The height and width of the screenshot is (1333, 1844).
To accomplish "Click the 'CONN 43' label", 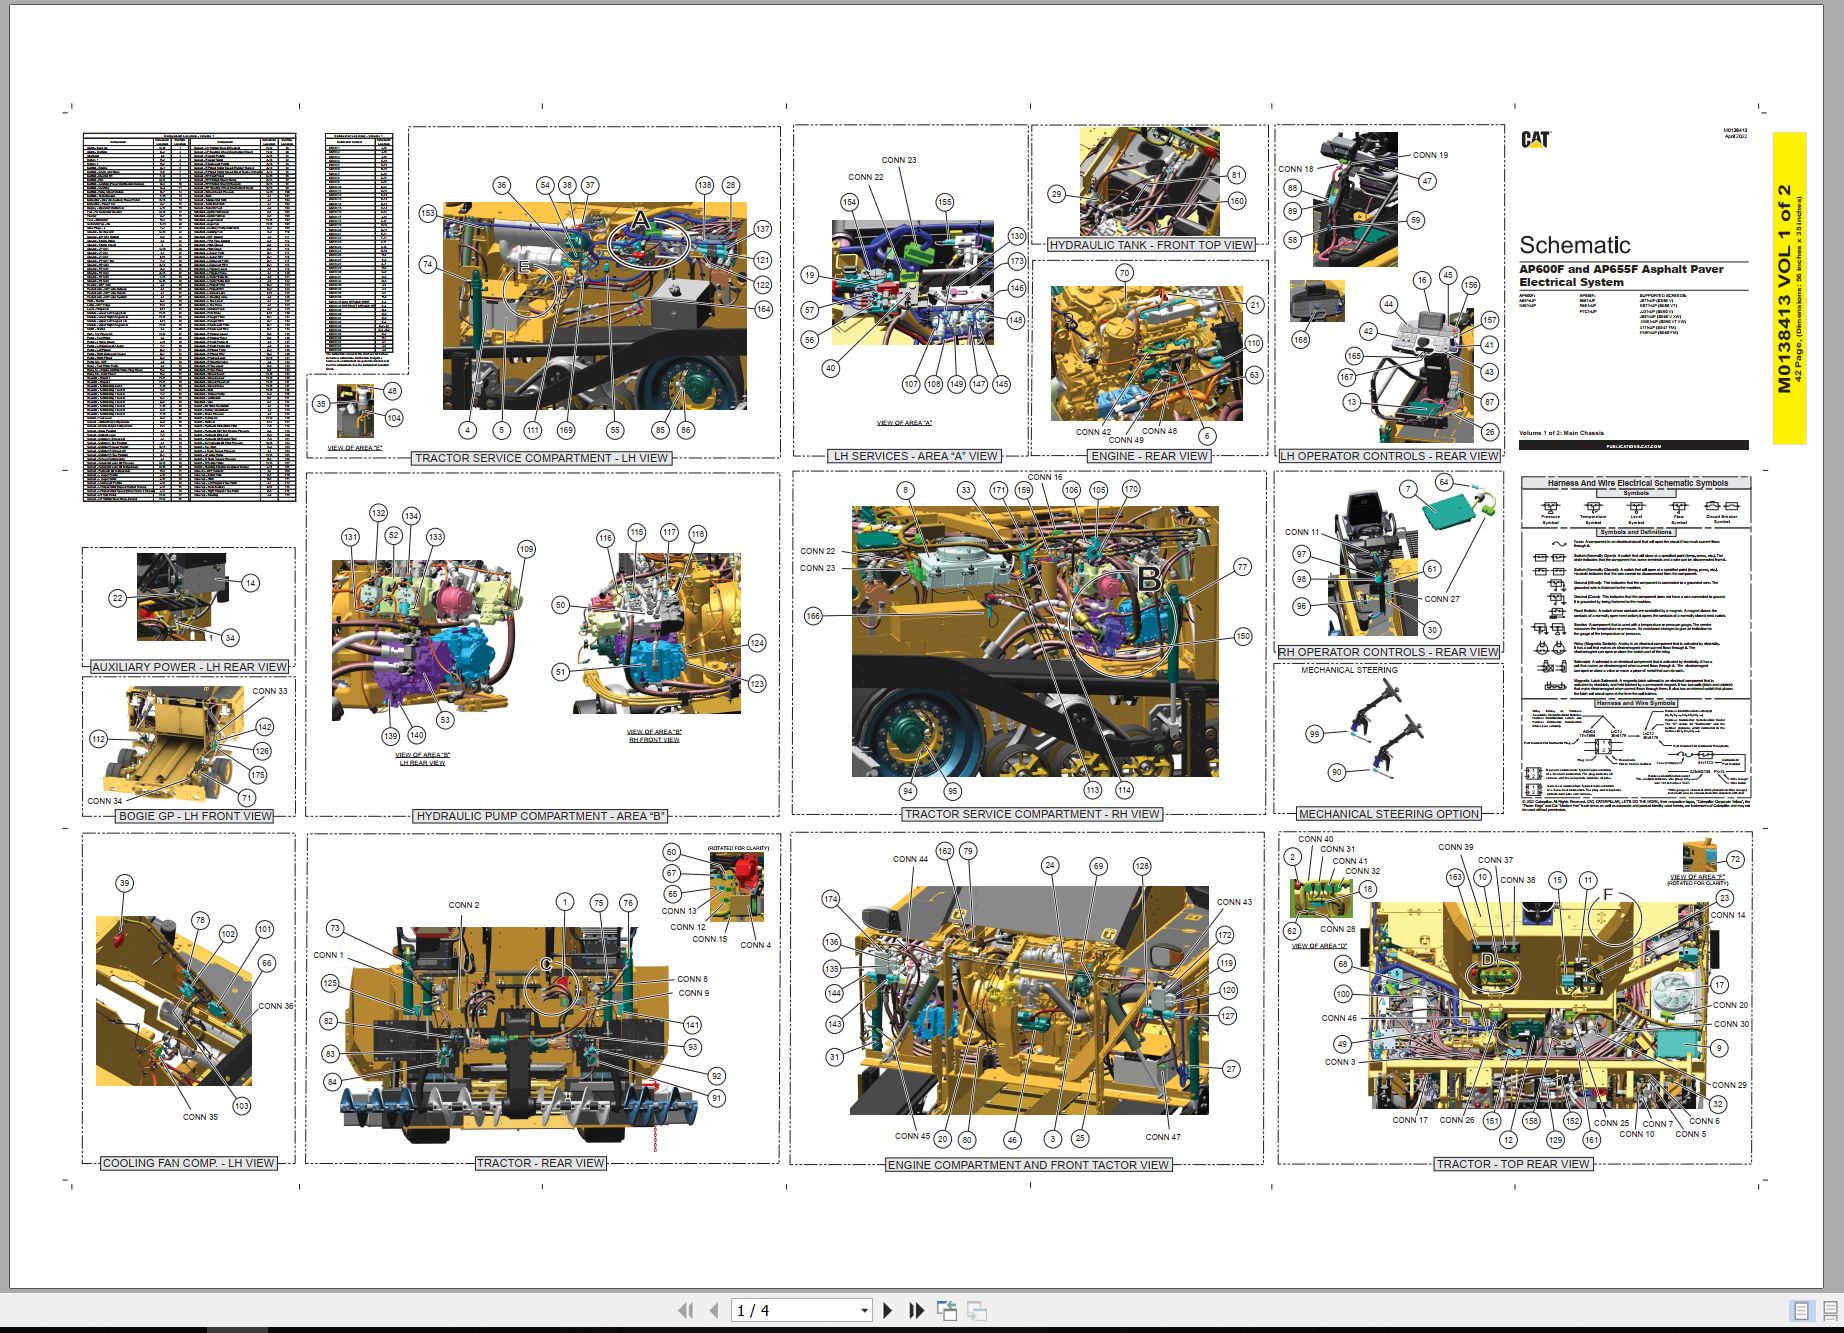I will 1234,902.
